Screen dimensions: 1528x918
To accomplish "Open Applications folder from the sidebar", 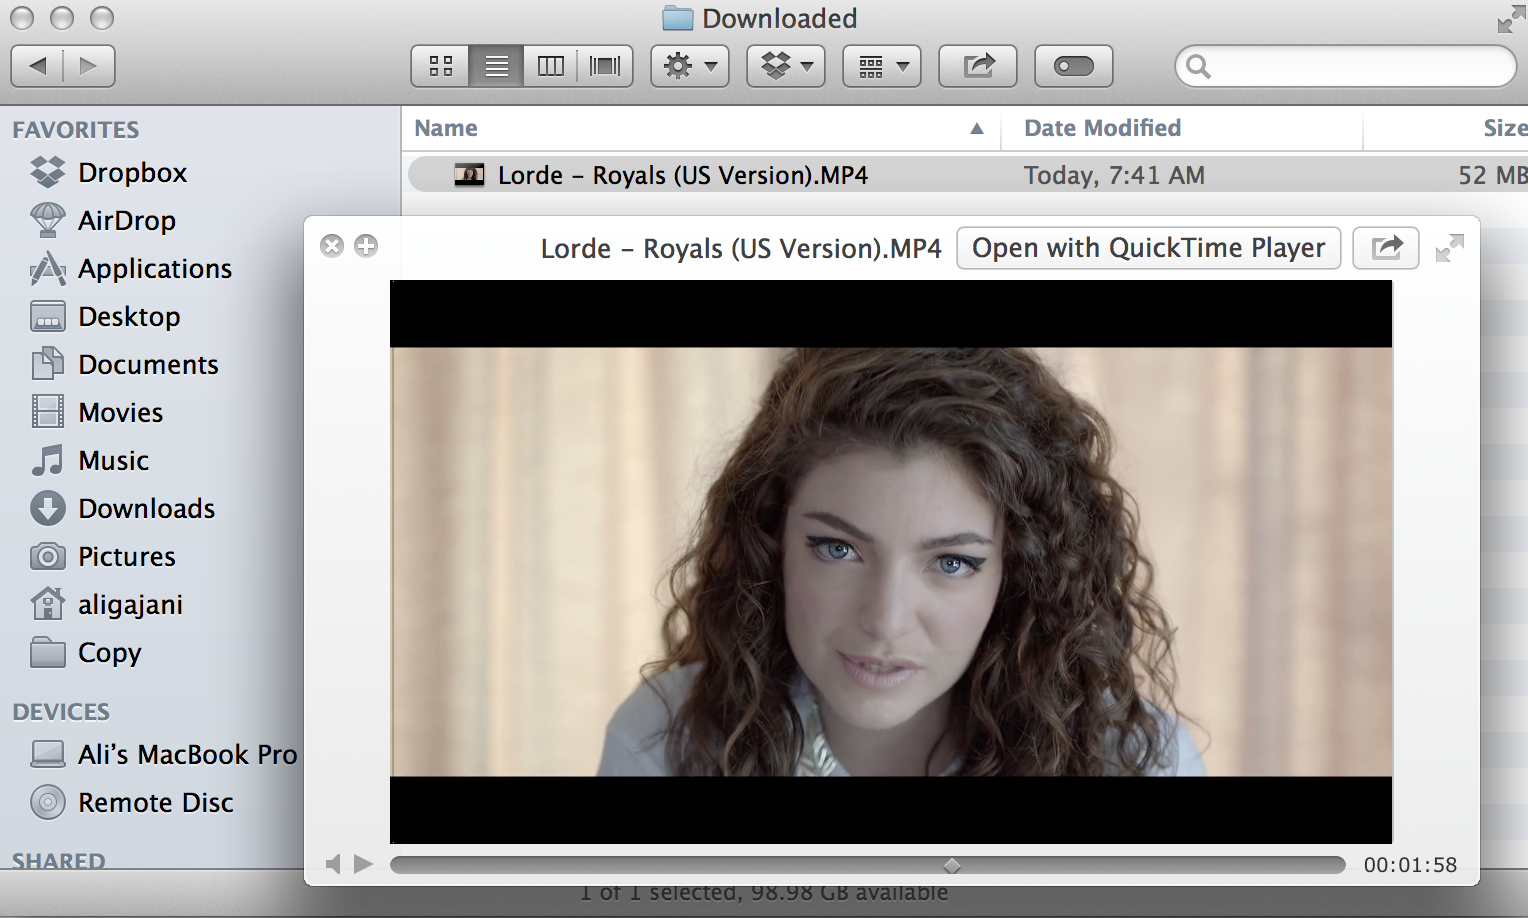I will 155,269.
